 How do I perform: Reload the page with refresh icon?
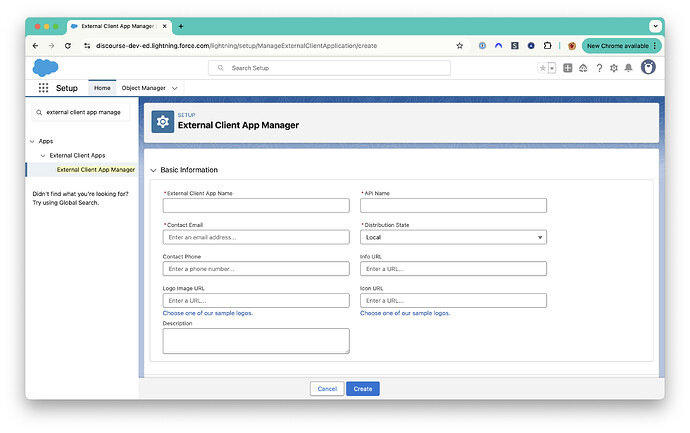[x=68, y=46]
